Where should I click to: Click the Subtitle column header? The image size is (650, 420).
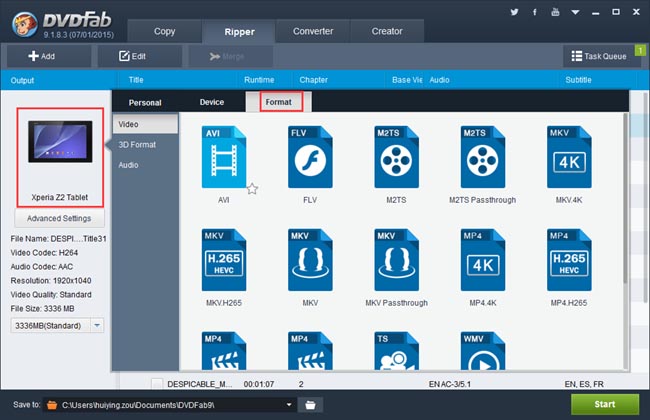tap(578, 80)
